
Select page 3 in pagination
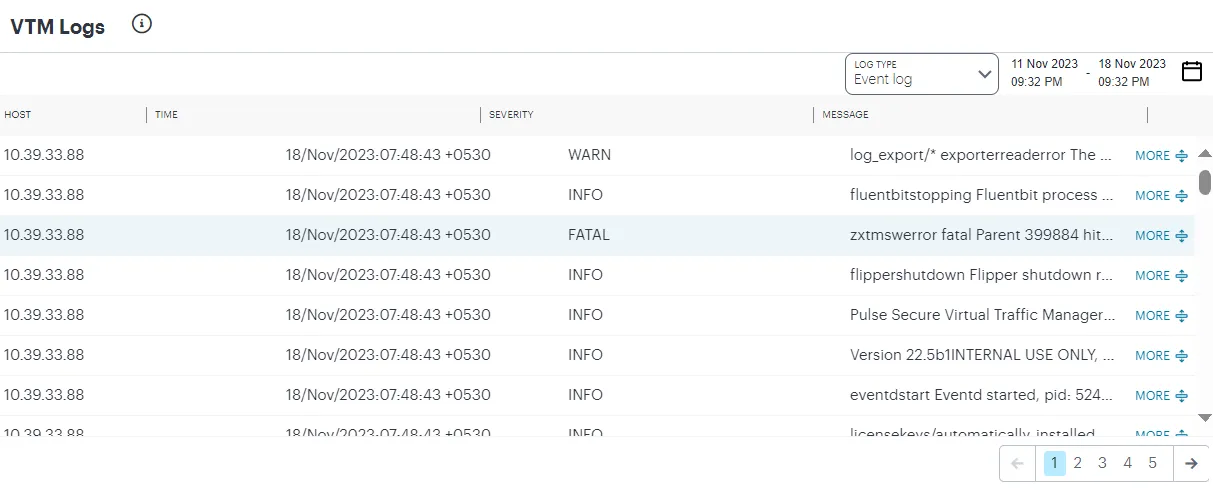[1102, 463]
